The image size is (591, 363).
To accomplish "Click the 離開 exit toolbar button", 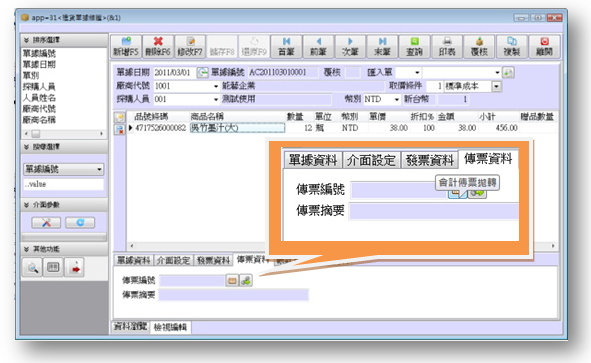I will (544, 47).
